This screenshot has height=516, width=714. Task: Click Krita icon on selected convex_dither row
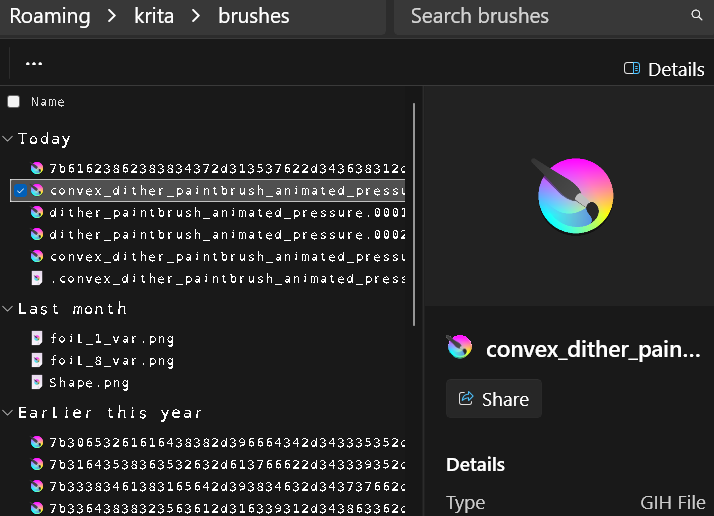point(37,190)
